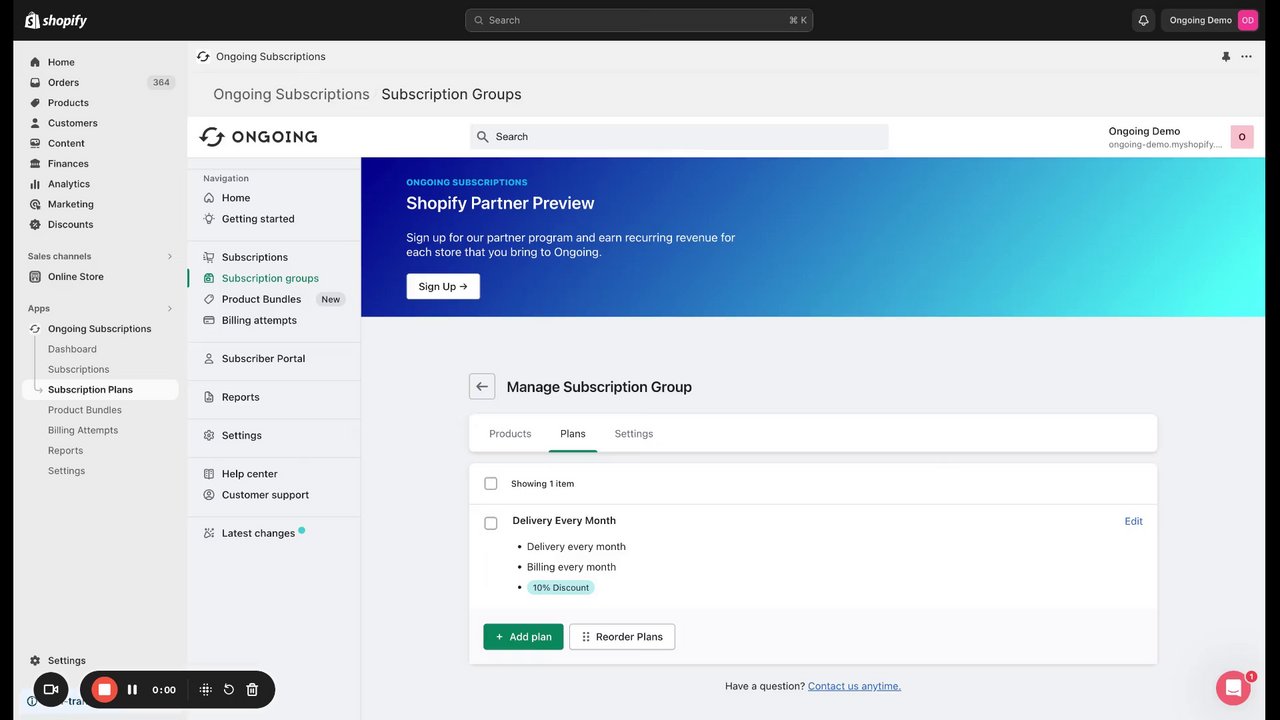Open the chat bubble widget
This screenshot has height=720, width=1280.
click(x=1233, y=688)
